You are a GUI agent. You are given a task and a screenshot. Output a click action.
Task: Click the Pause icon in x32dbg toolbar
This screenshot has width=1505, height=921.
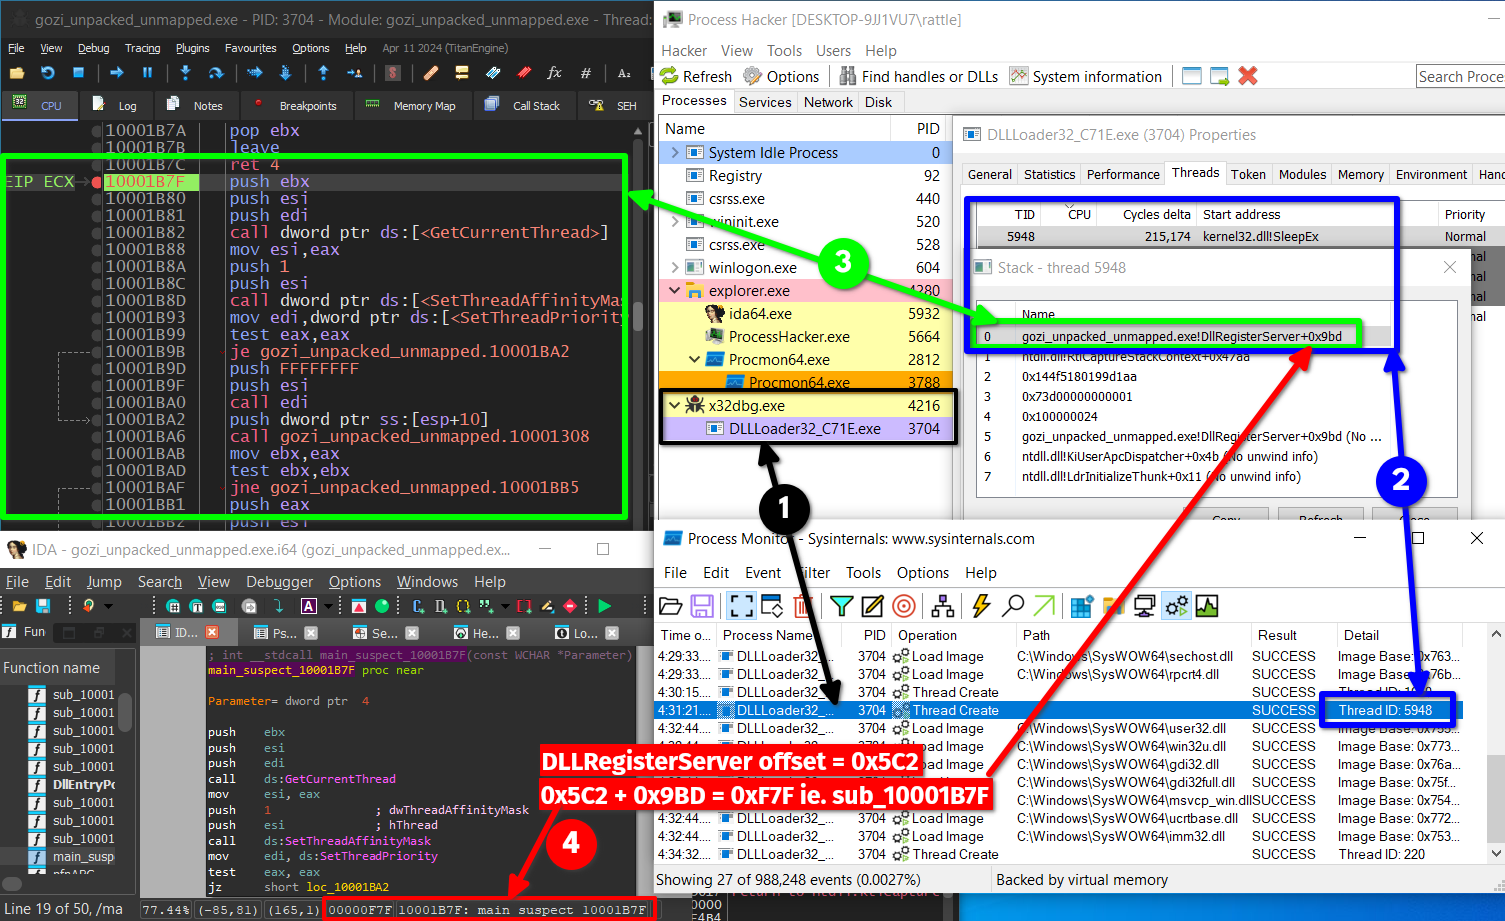(147, 73)
